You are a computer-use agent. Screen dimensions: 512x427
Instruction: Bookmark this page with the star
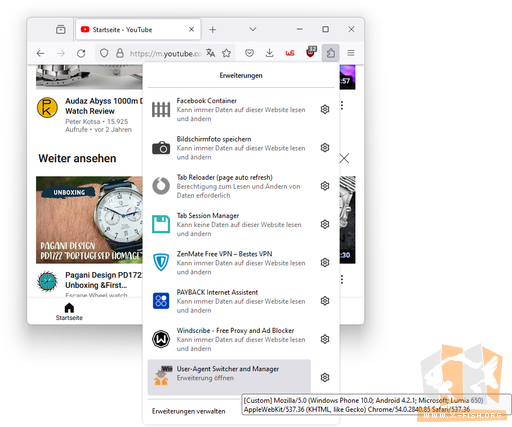pos(227,53)
